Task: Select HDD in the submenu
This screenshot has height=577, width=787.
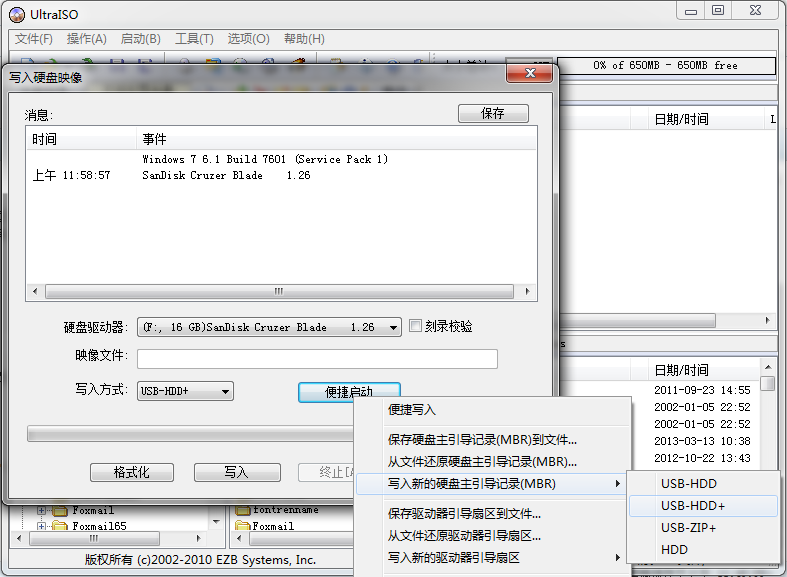Action: pos(703,550)
